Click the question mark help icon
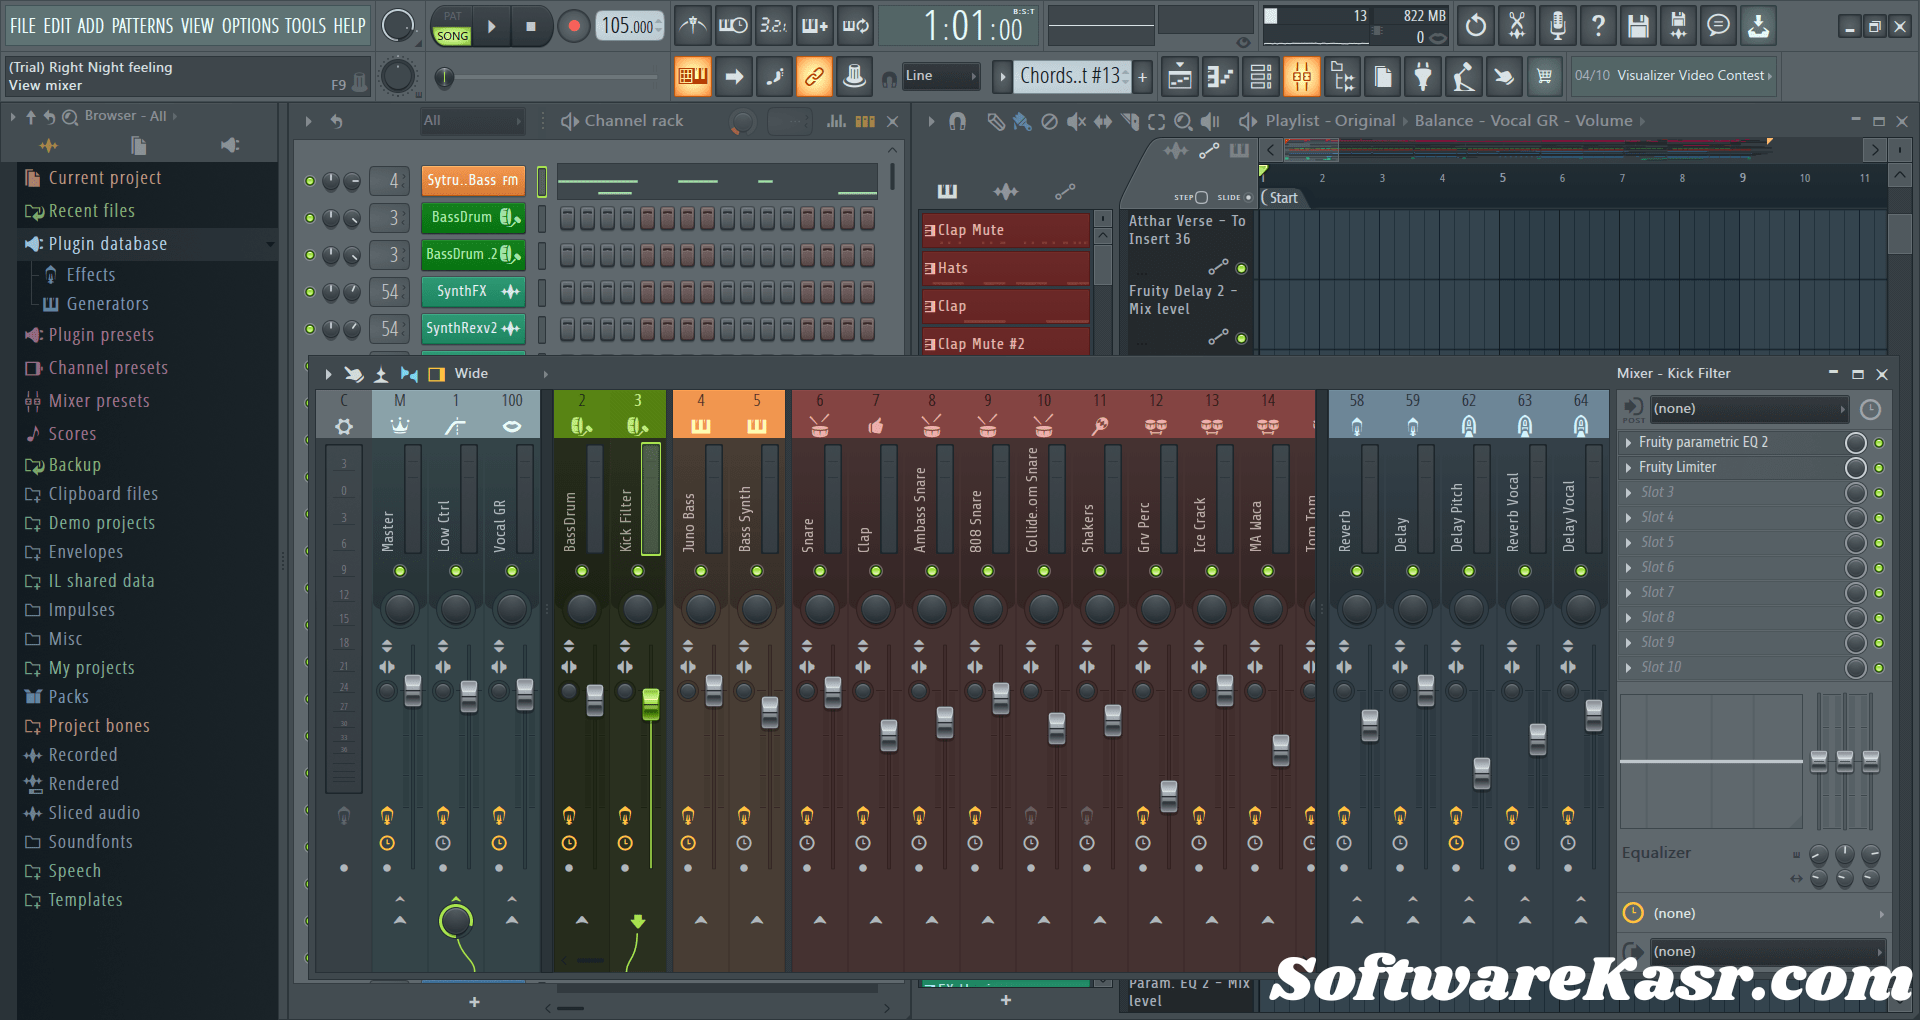Viewport: 1920px width, 1020px height. (x=1598, y=26)
